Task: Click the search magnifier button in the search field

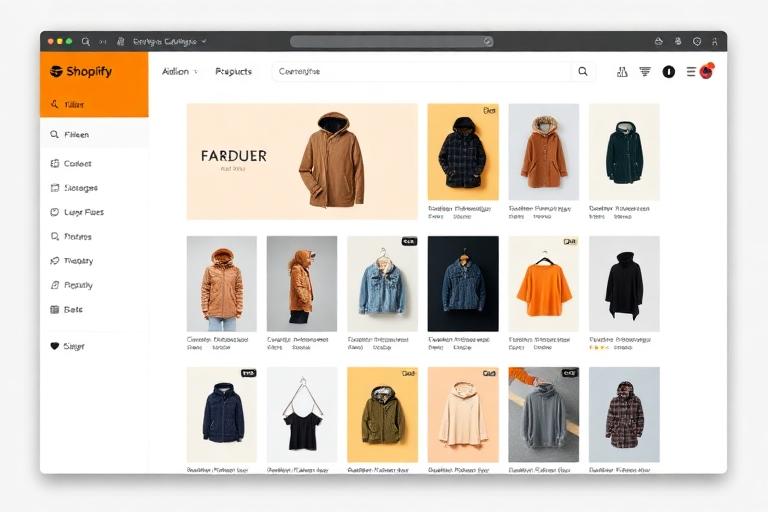Action: click(x=583, y=72)
